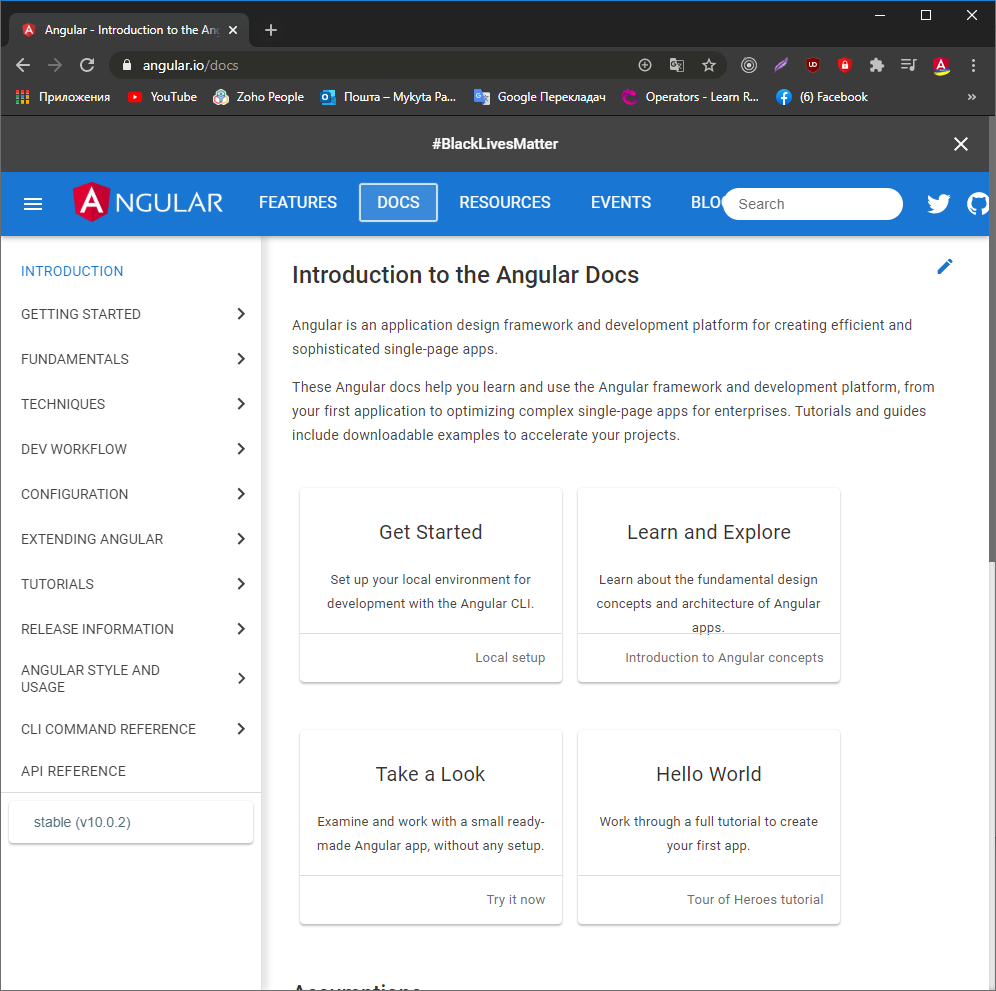Image resolution: width=996 pixels, height=991 pixels.
Task: Expand DEV WORKFLOW section
Action: [x=131, y=449]
